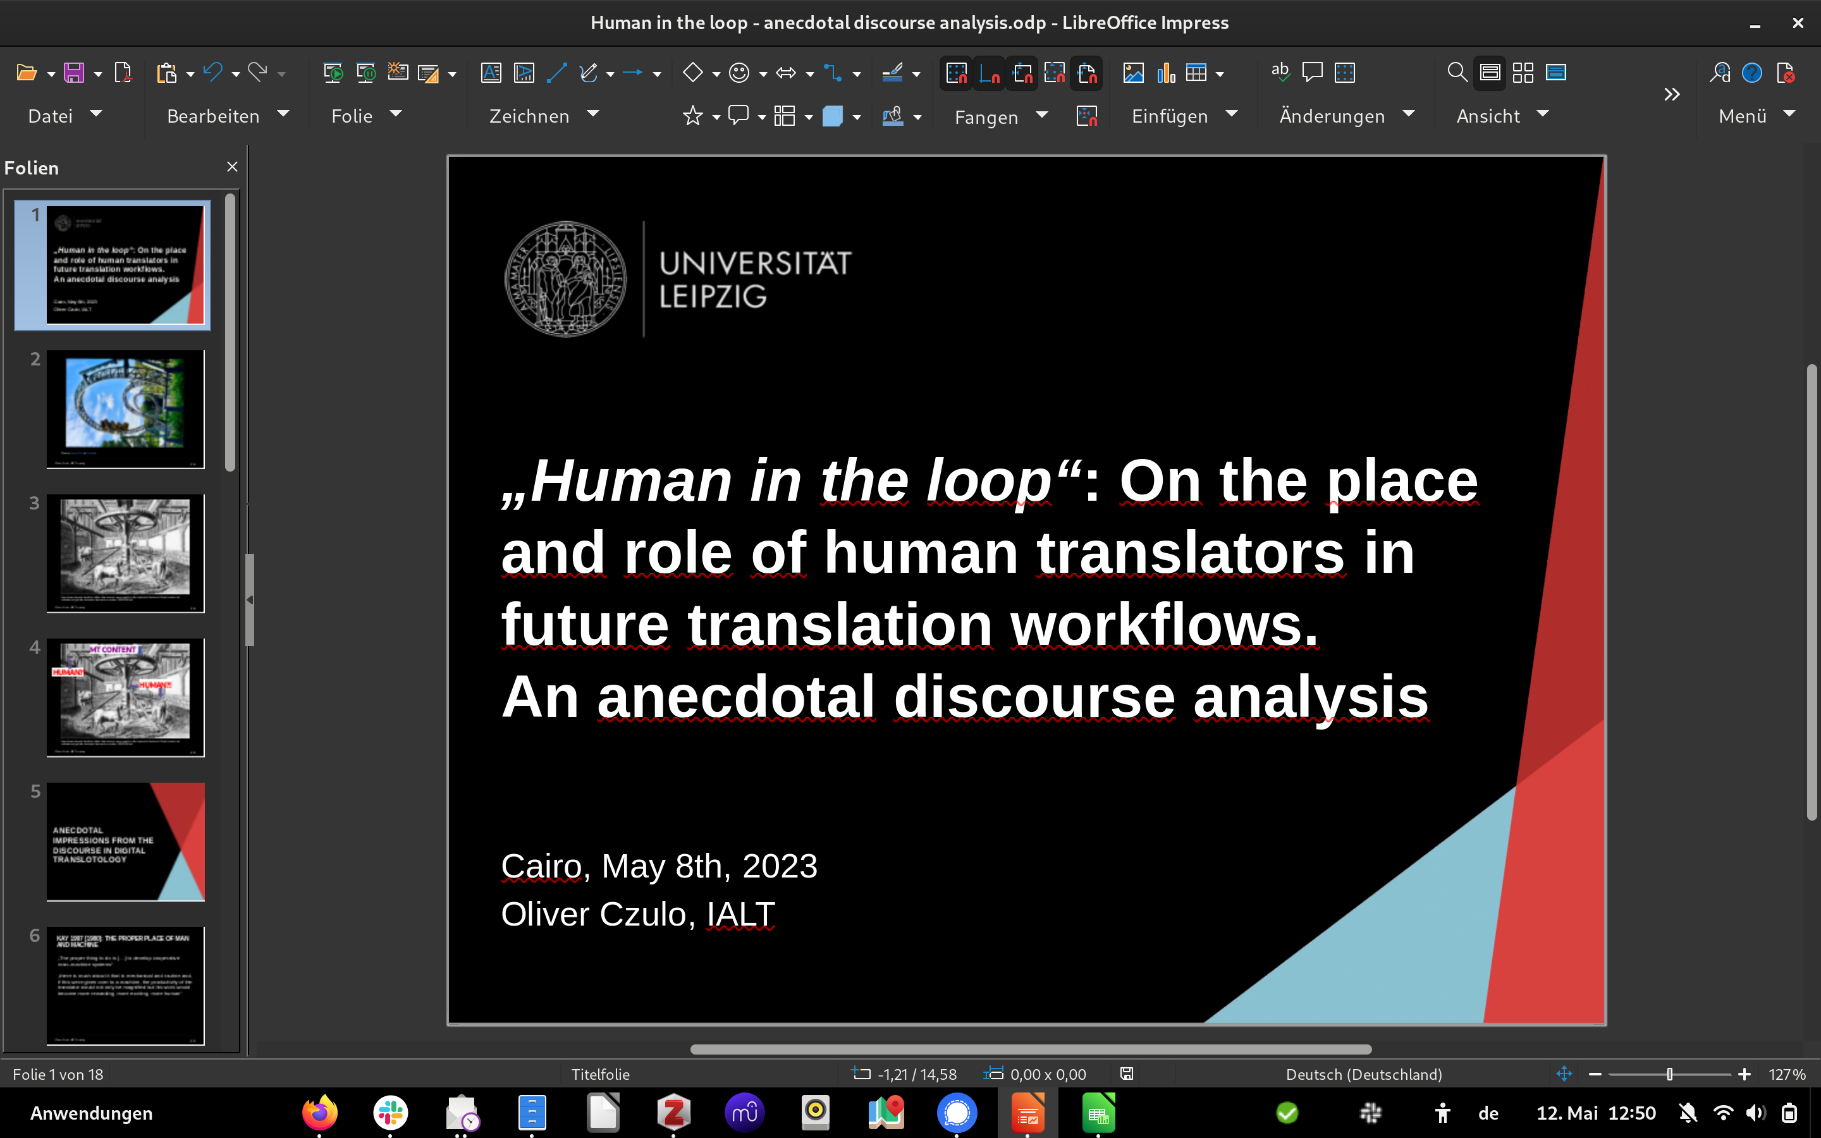Close the Folien panel

232,167
